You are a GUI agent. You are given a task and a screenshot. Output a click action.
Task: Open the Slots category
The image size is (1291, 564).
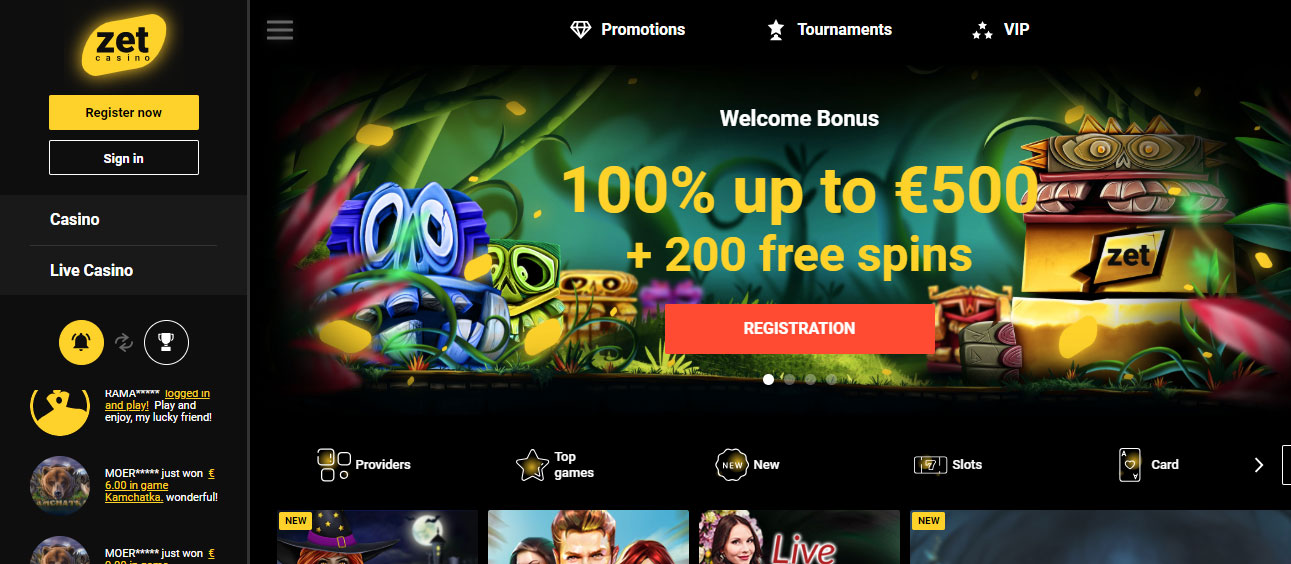pyautogui.click(x=948, y=464)
